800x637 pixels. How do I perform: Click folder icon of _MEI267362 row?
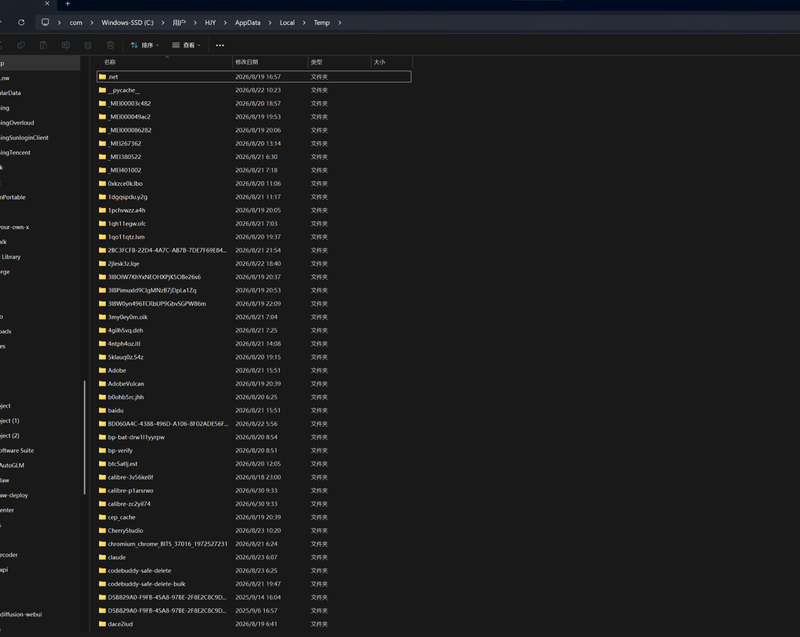click(103, 143)
